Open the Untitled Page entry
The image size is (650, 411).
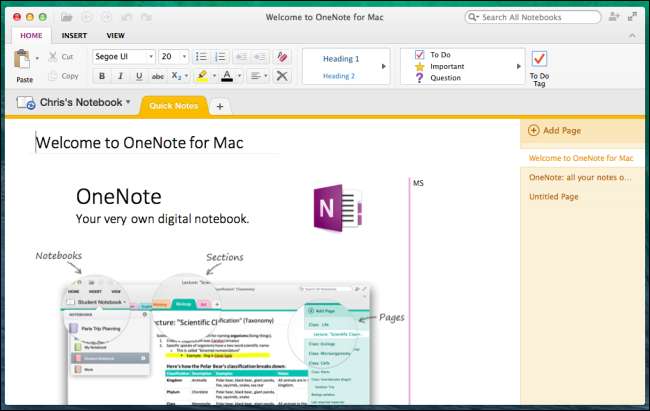pyautogui.click(x=553, y=197)
